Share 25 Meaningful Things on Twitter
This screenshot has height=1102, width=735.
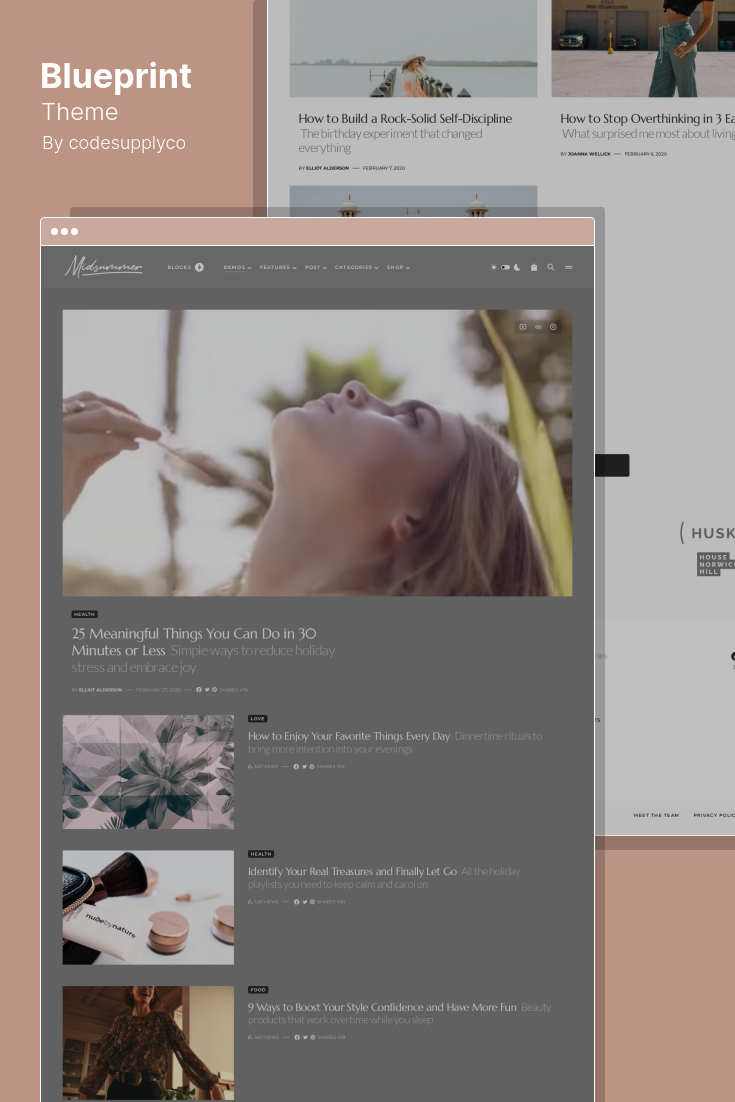207,690
